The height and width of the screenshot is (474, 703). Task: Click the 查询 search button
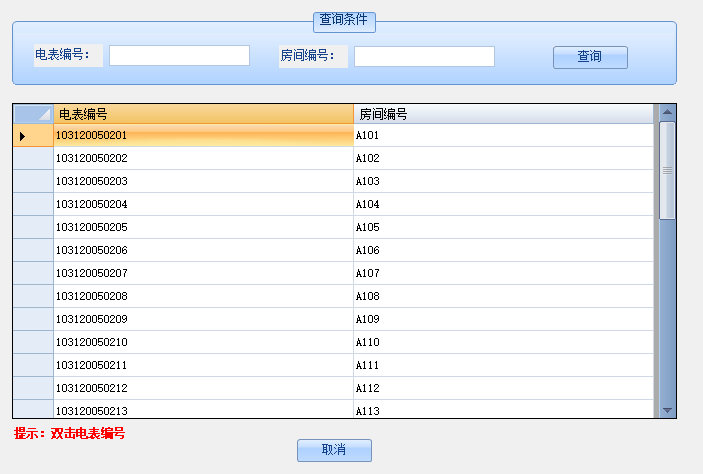(x=590, y=57)
